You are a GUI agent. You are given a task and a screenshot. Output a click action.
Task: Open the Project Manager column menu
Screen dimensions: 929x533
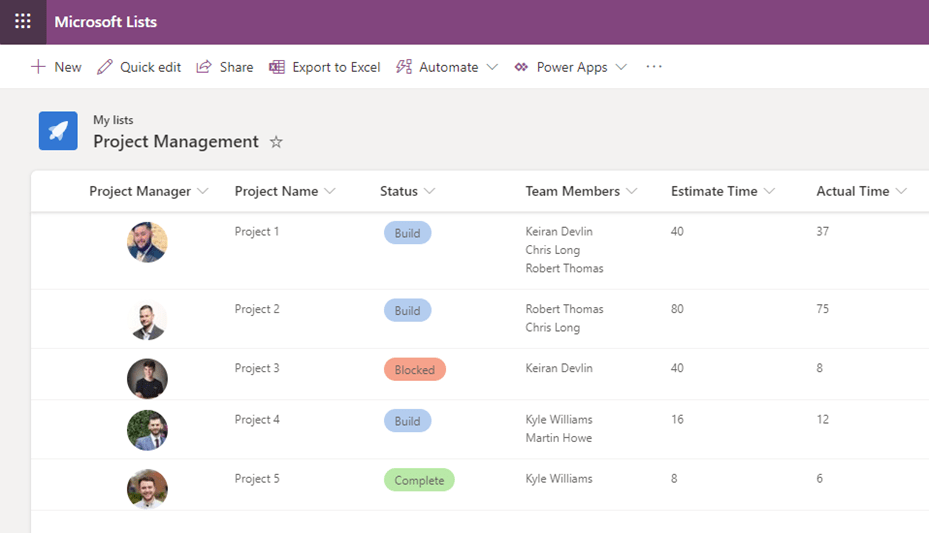pos(203,191)
